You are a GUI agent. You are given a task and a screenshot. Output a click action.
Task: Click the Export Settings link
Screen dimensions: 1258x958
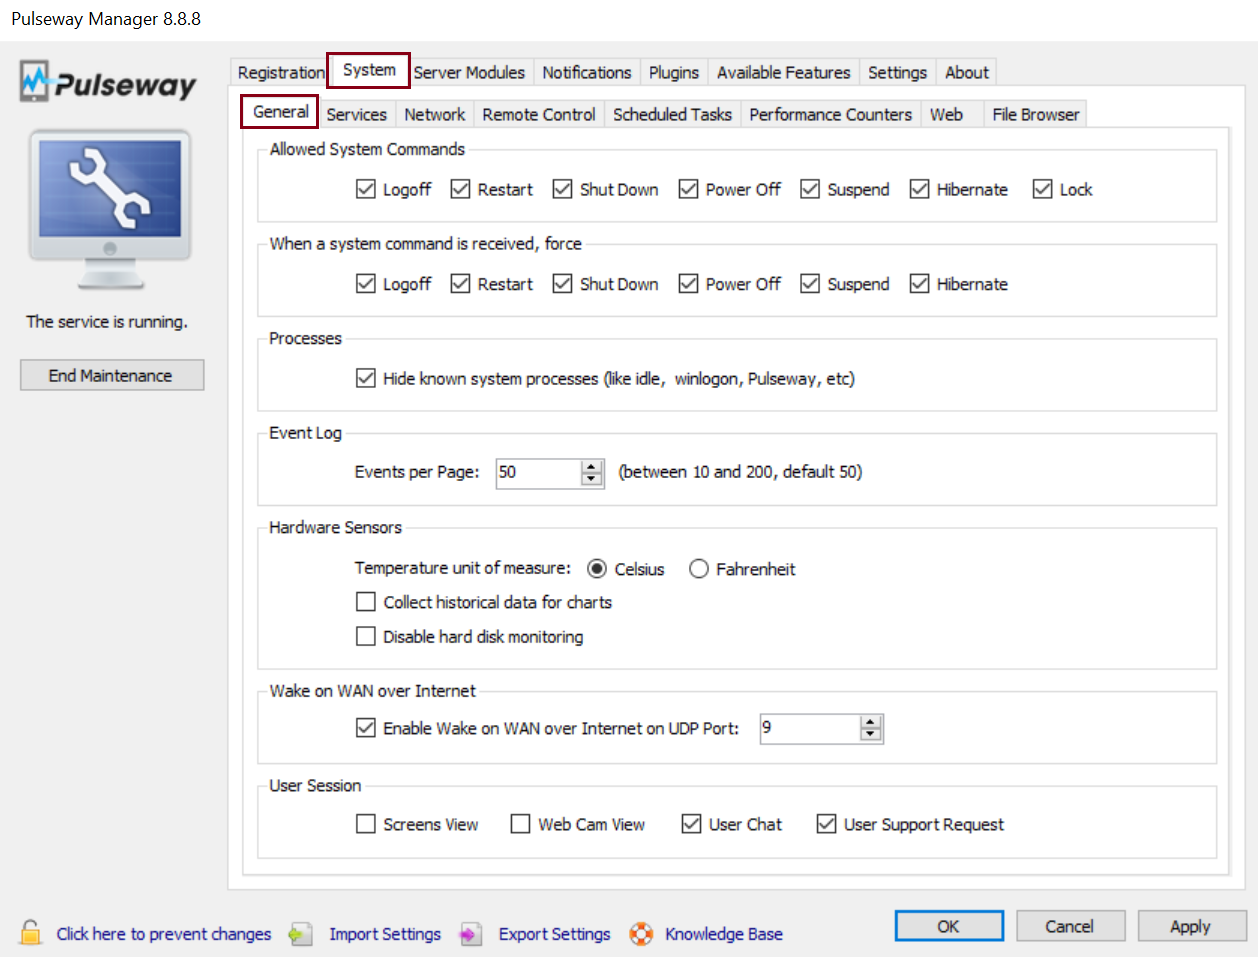tap(554, 934)
